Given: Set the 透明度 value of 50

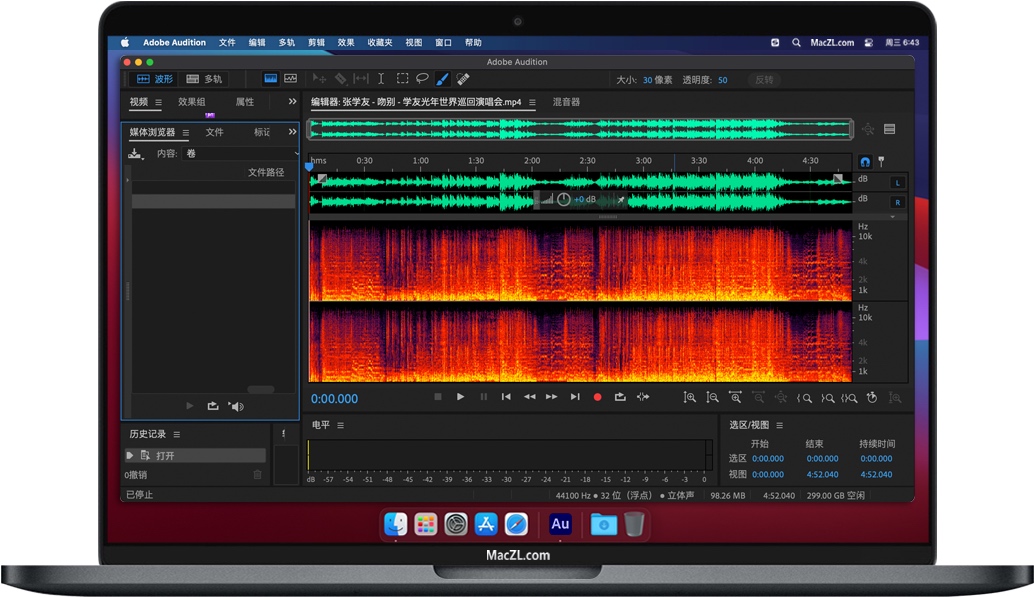Looking at the screenshot, I should (722, 79).
